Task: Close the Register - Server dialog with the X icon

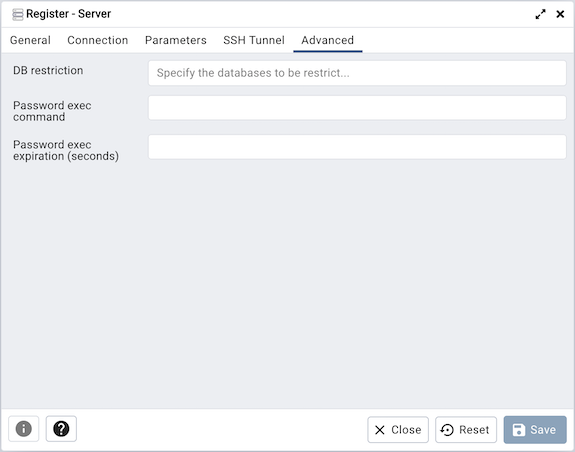Action: coord(560,14)
